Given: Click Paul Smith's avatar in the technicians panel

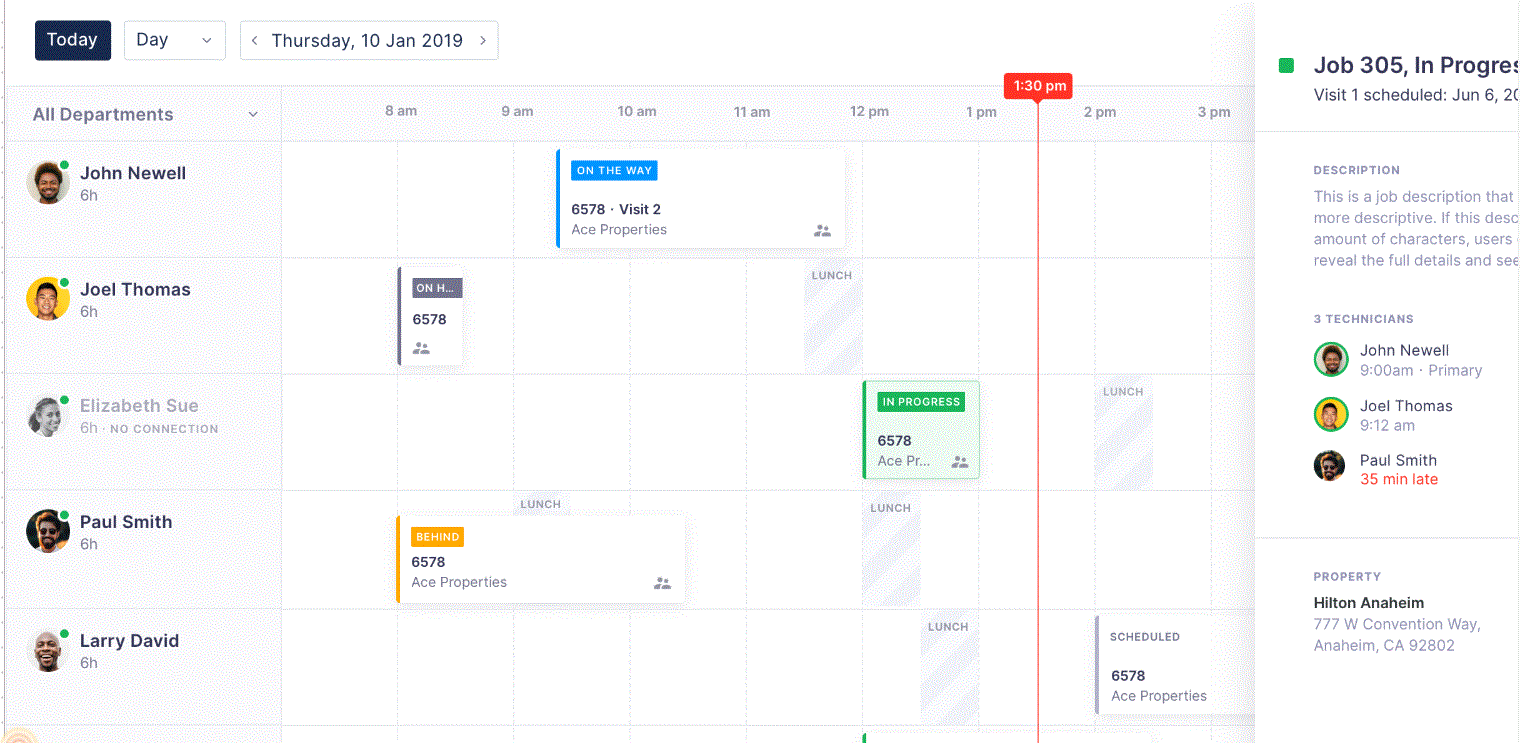Looking at the screenshot, I should [x=1331, y=466].
